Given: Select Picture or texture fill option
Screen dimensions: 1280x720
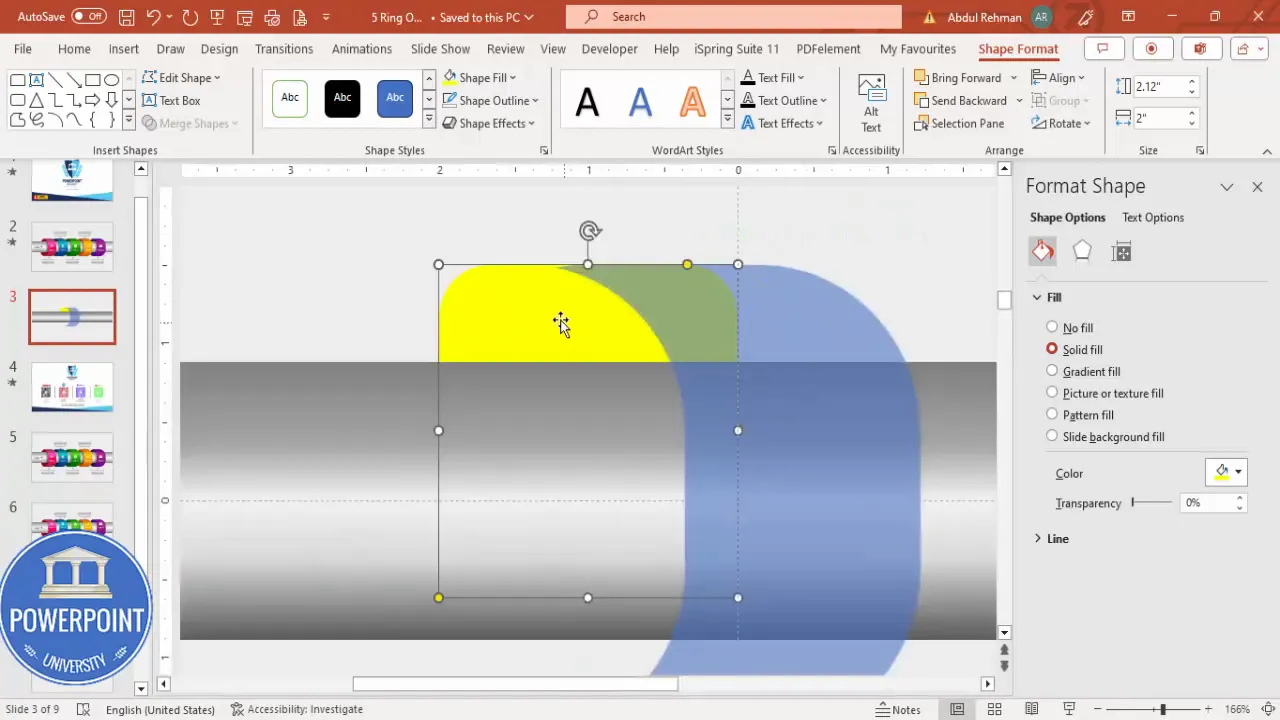Looking at the screenshot, I should pyautogui.click(x=1104, y=393).
